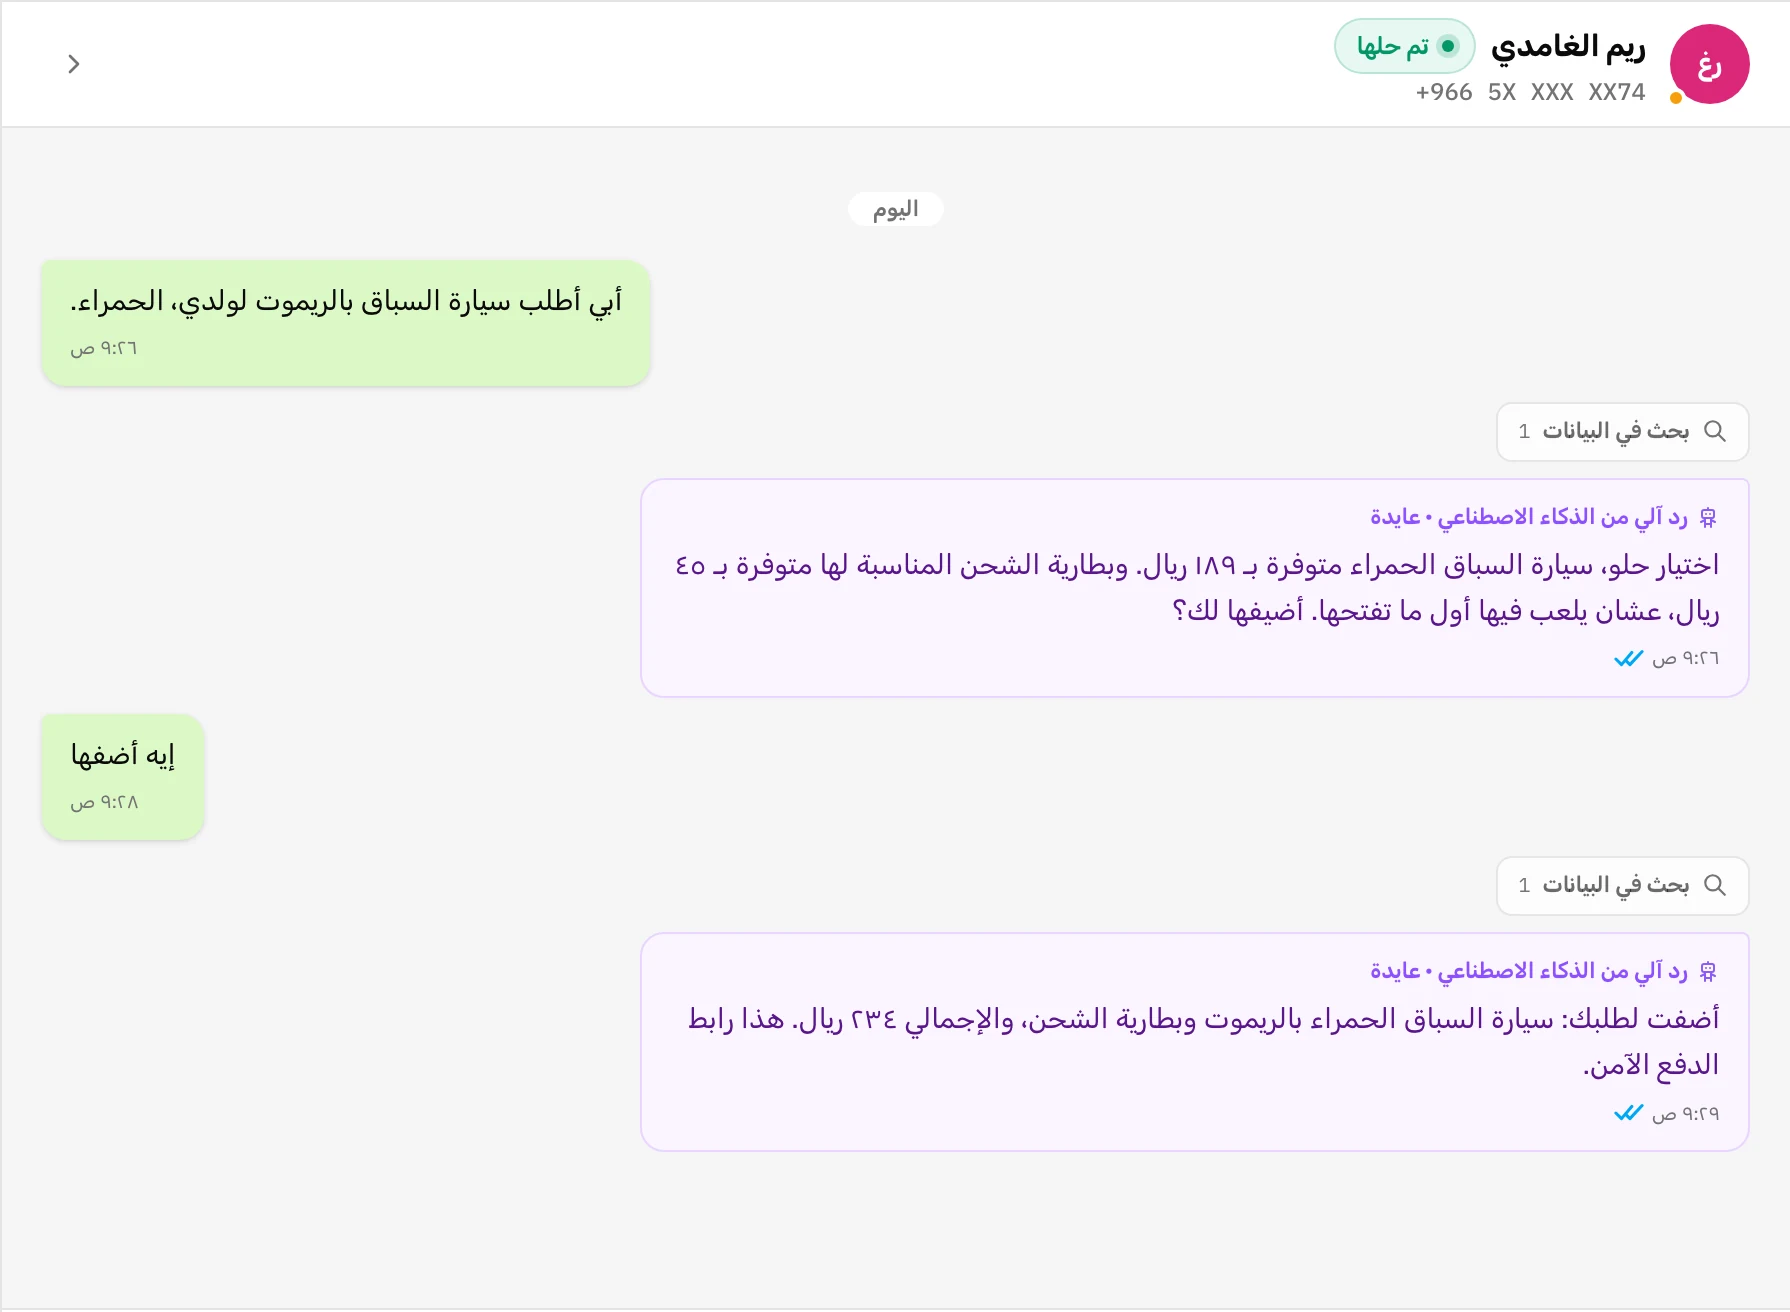Screen dimensions: 1790x1312
Task: Click the AI label رد آلي on the second reply
Action: [1529, 971]
